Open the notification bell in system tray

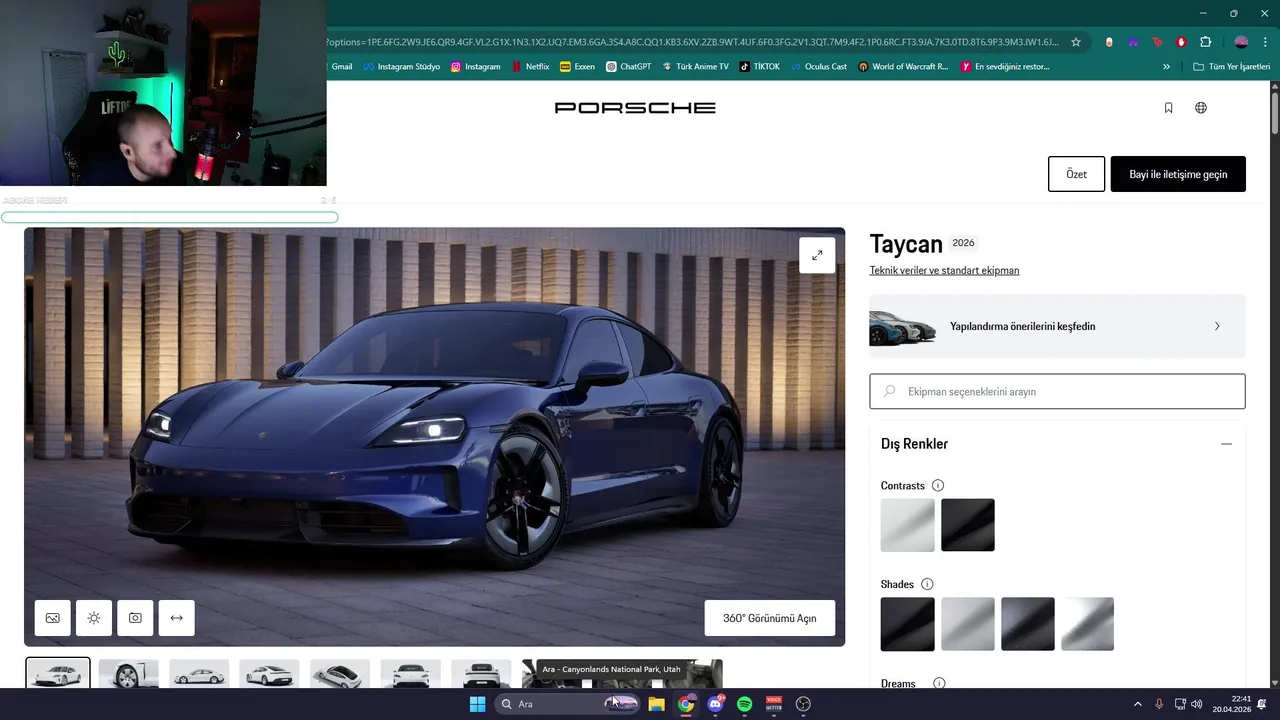coord(1261,704)
